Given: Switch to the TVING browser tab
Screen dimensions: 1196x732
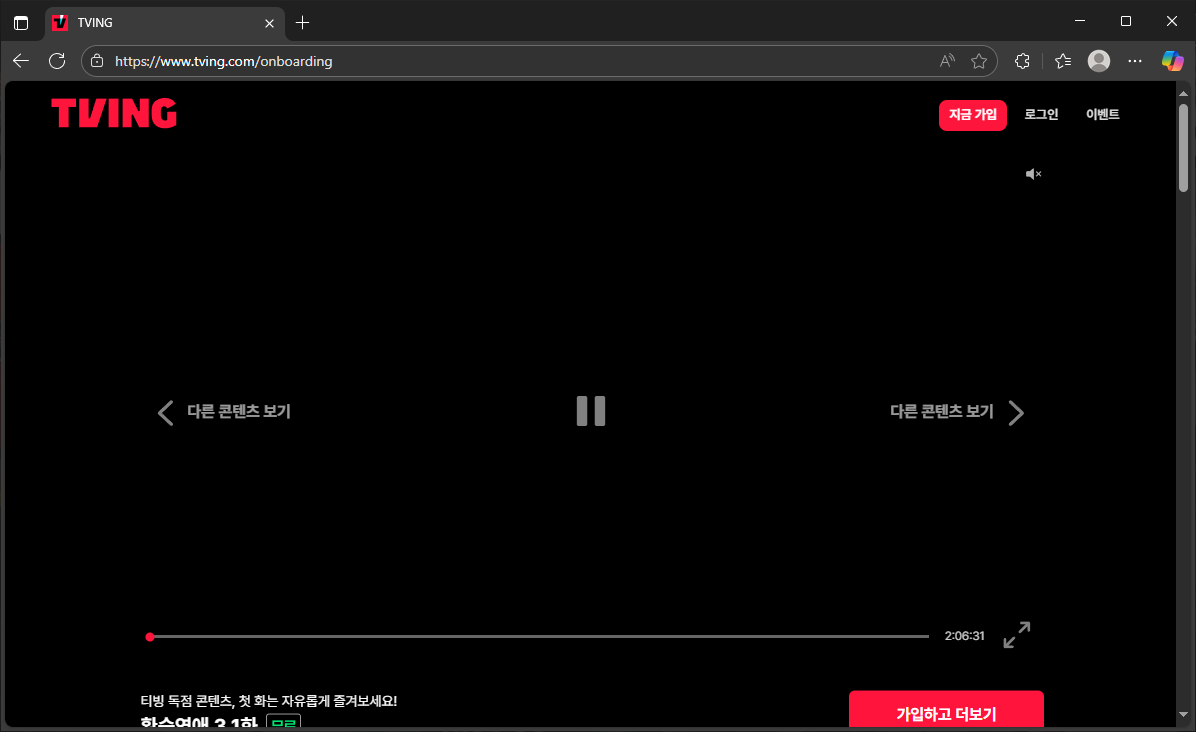Looking at the screenshot, I should 150,21.
